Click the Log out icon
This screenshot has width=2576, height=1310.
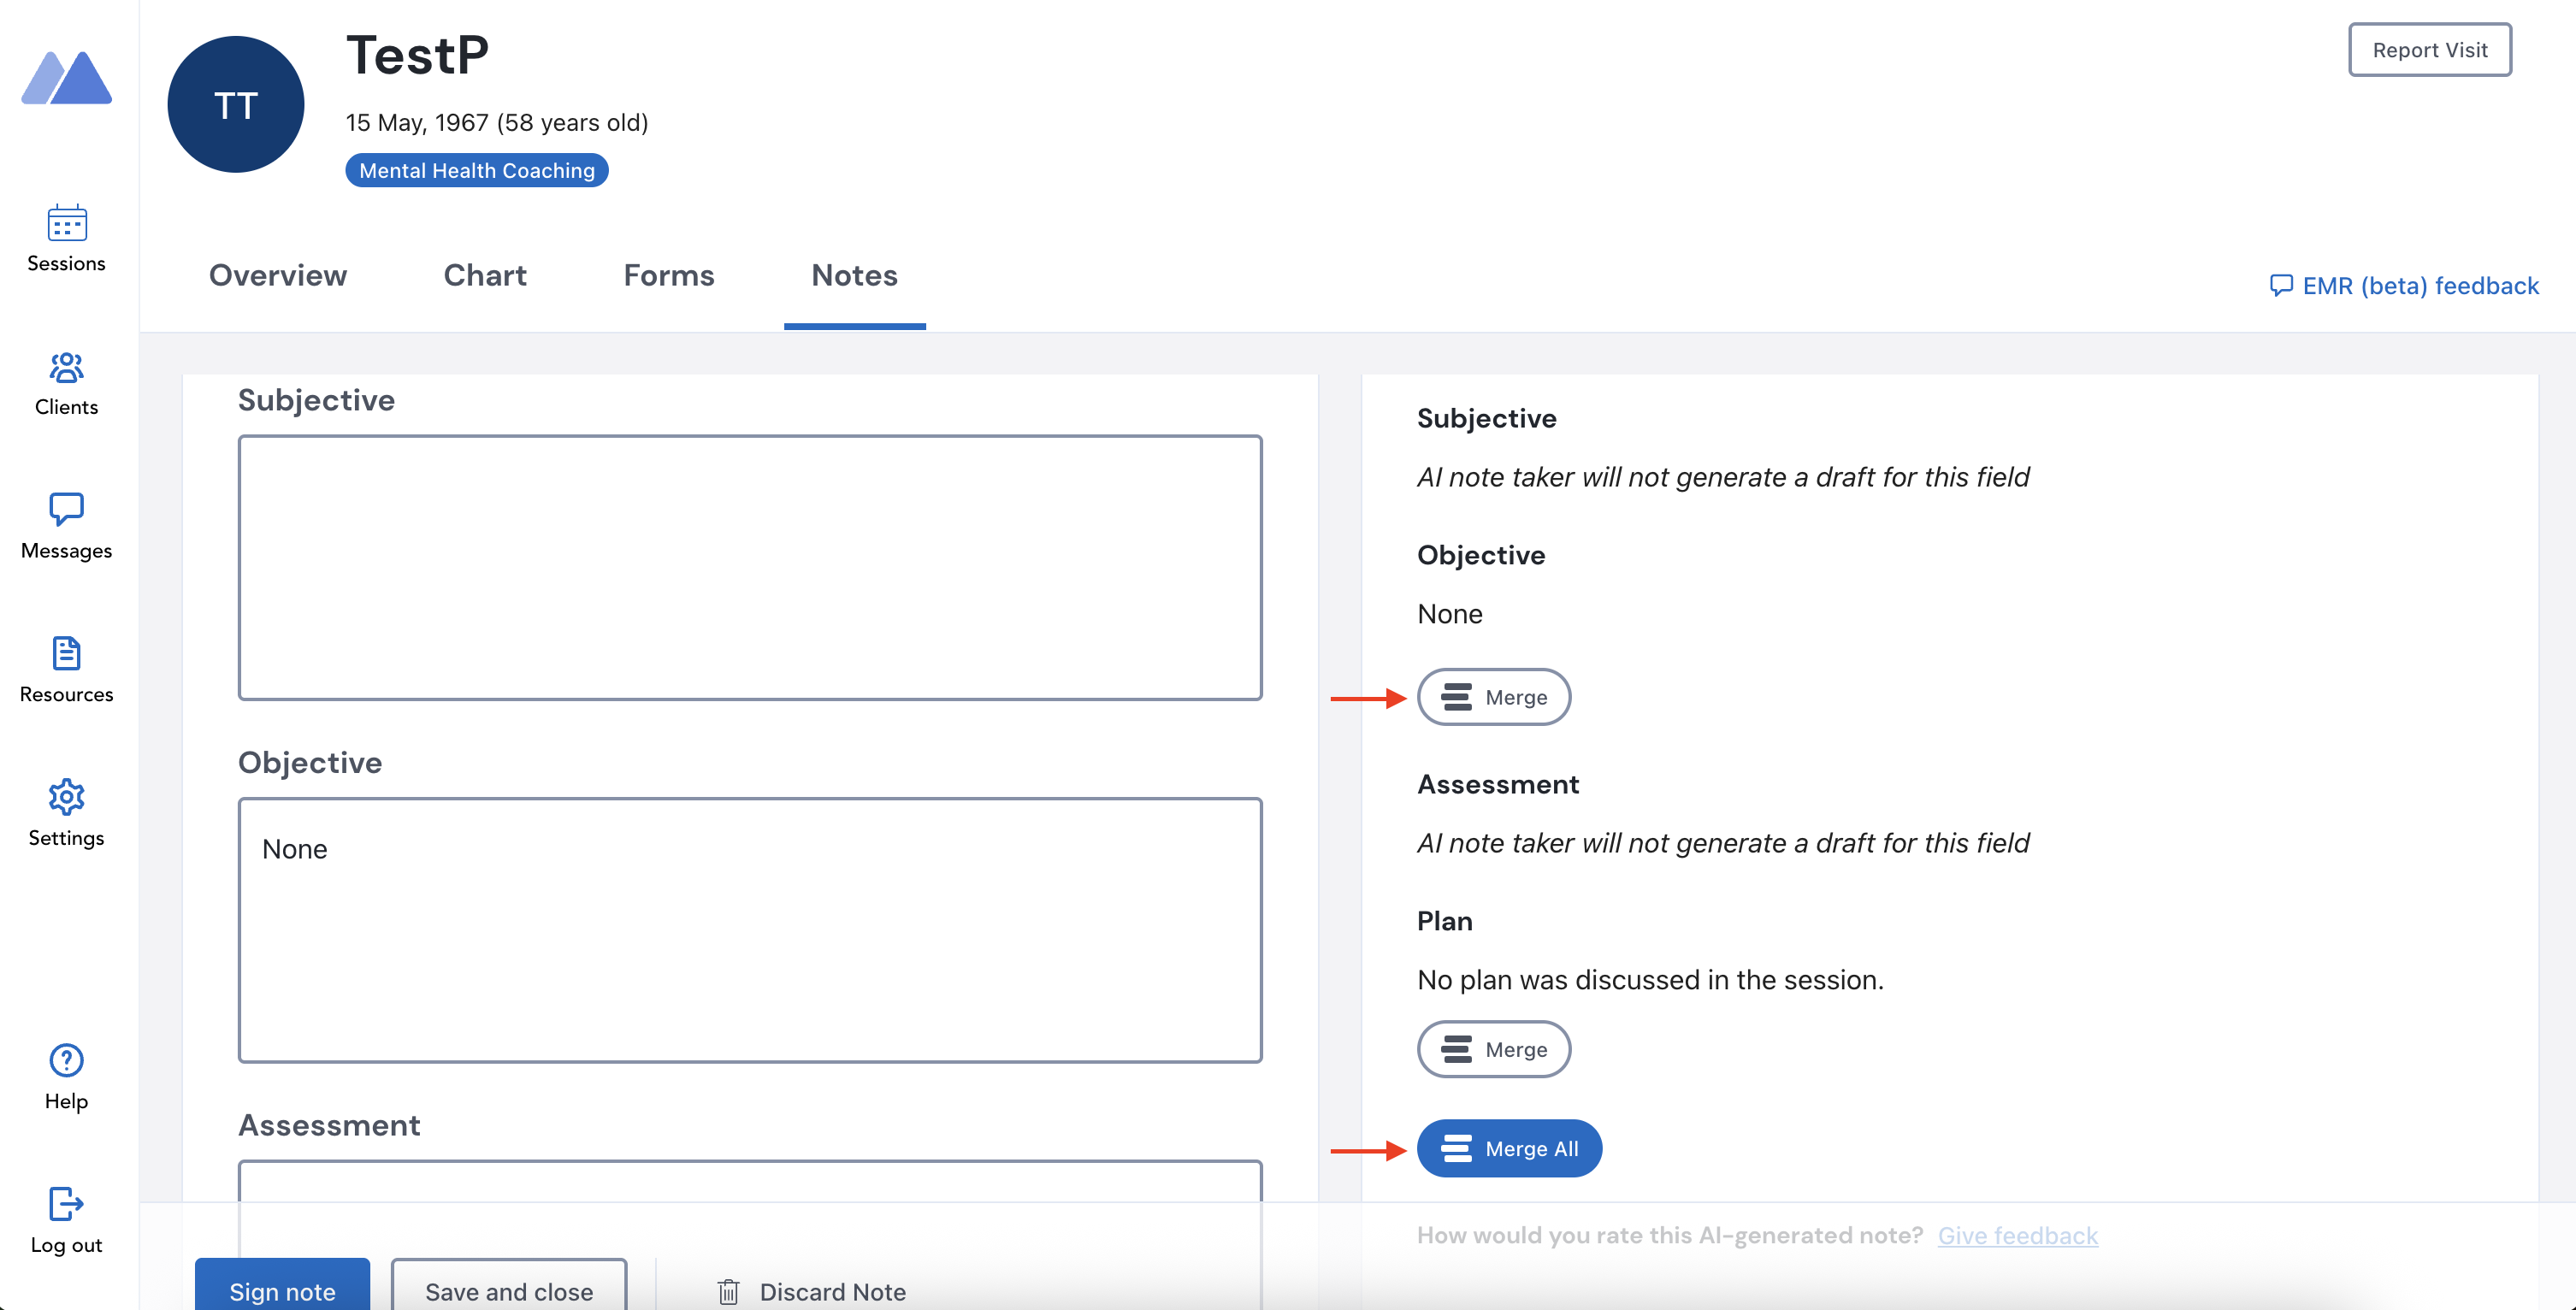[66, 1204]
